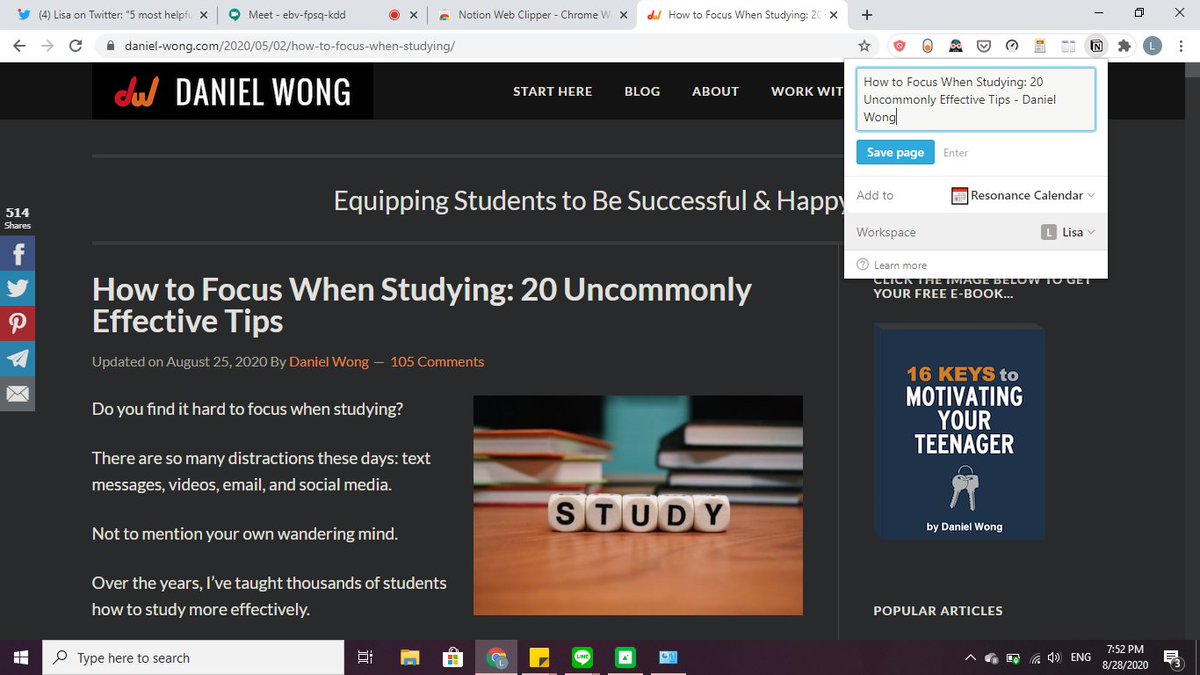Click the Learn more link in Notion clipper
The height and width of the screenshot is (675, 1200).
click(x=900, y=265)
